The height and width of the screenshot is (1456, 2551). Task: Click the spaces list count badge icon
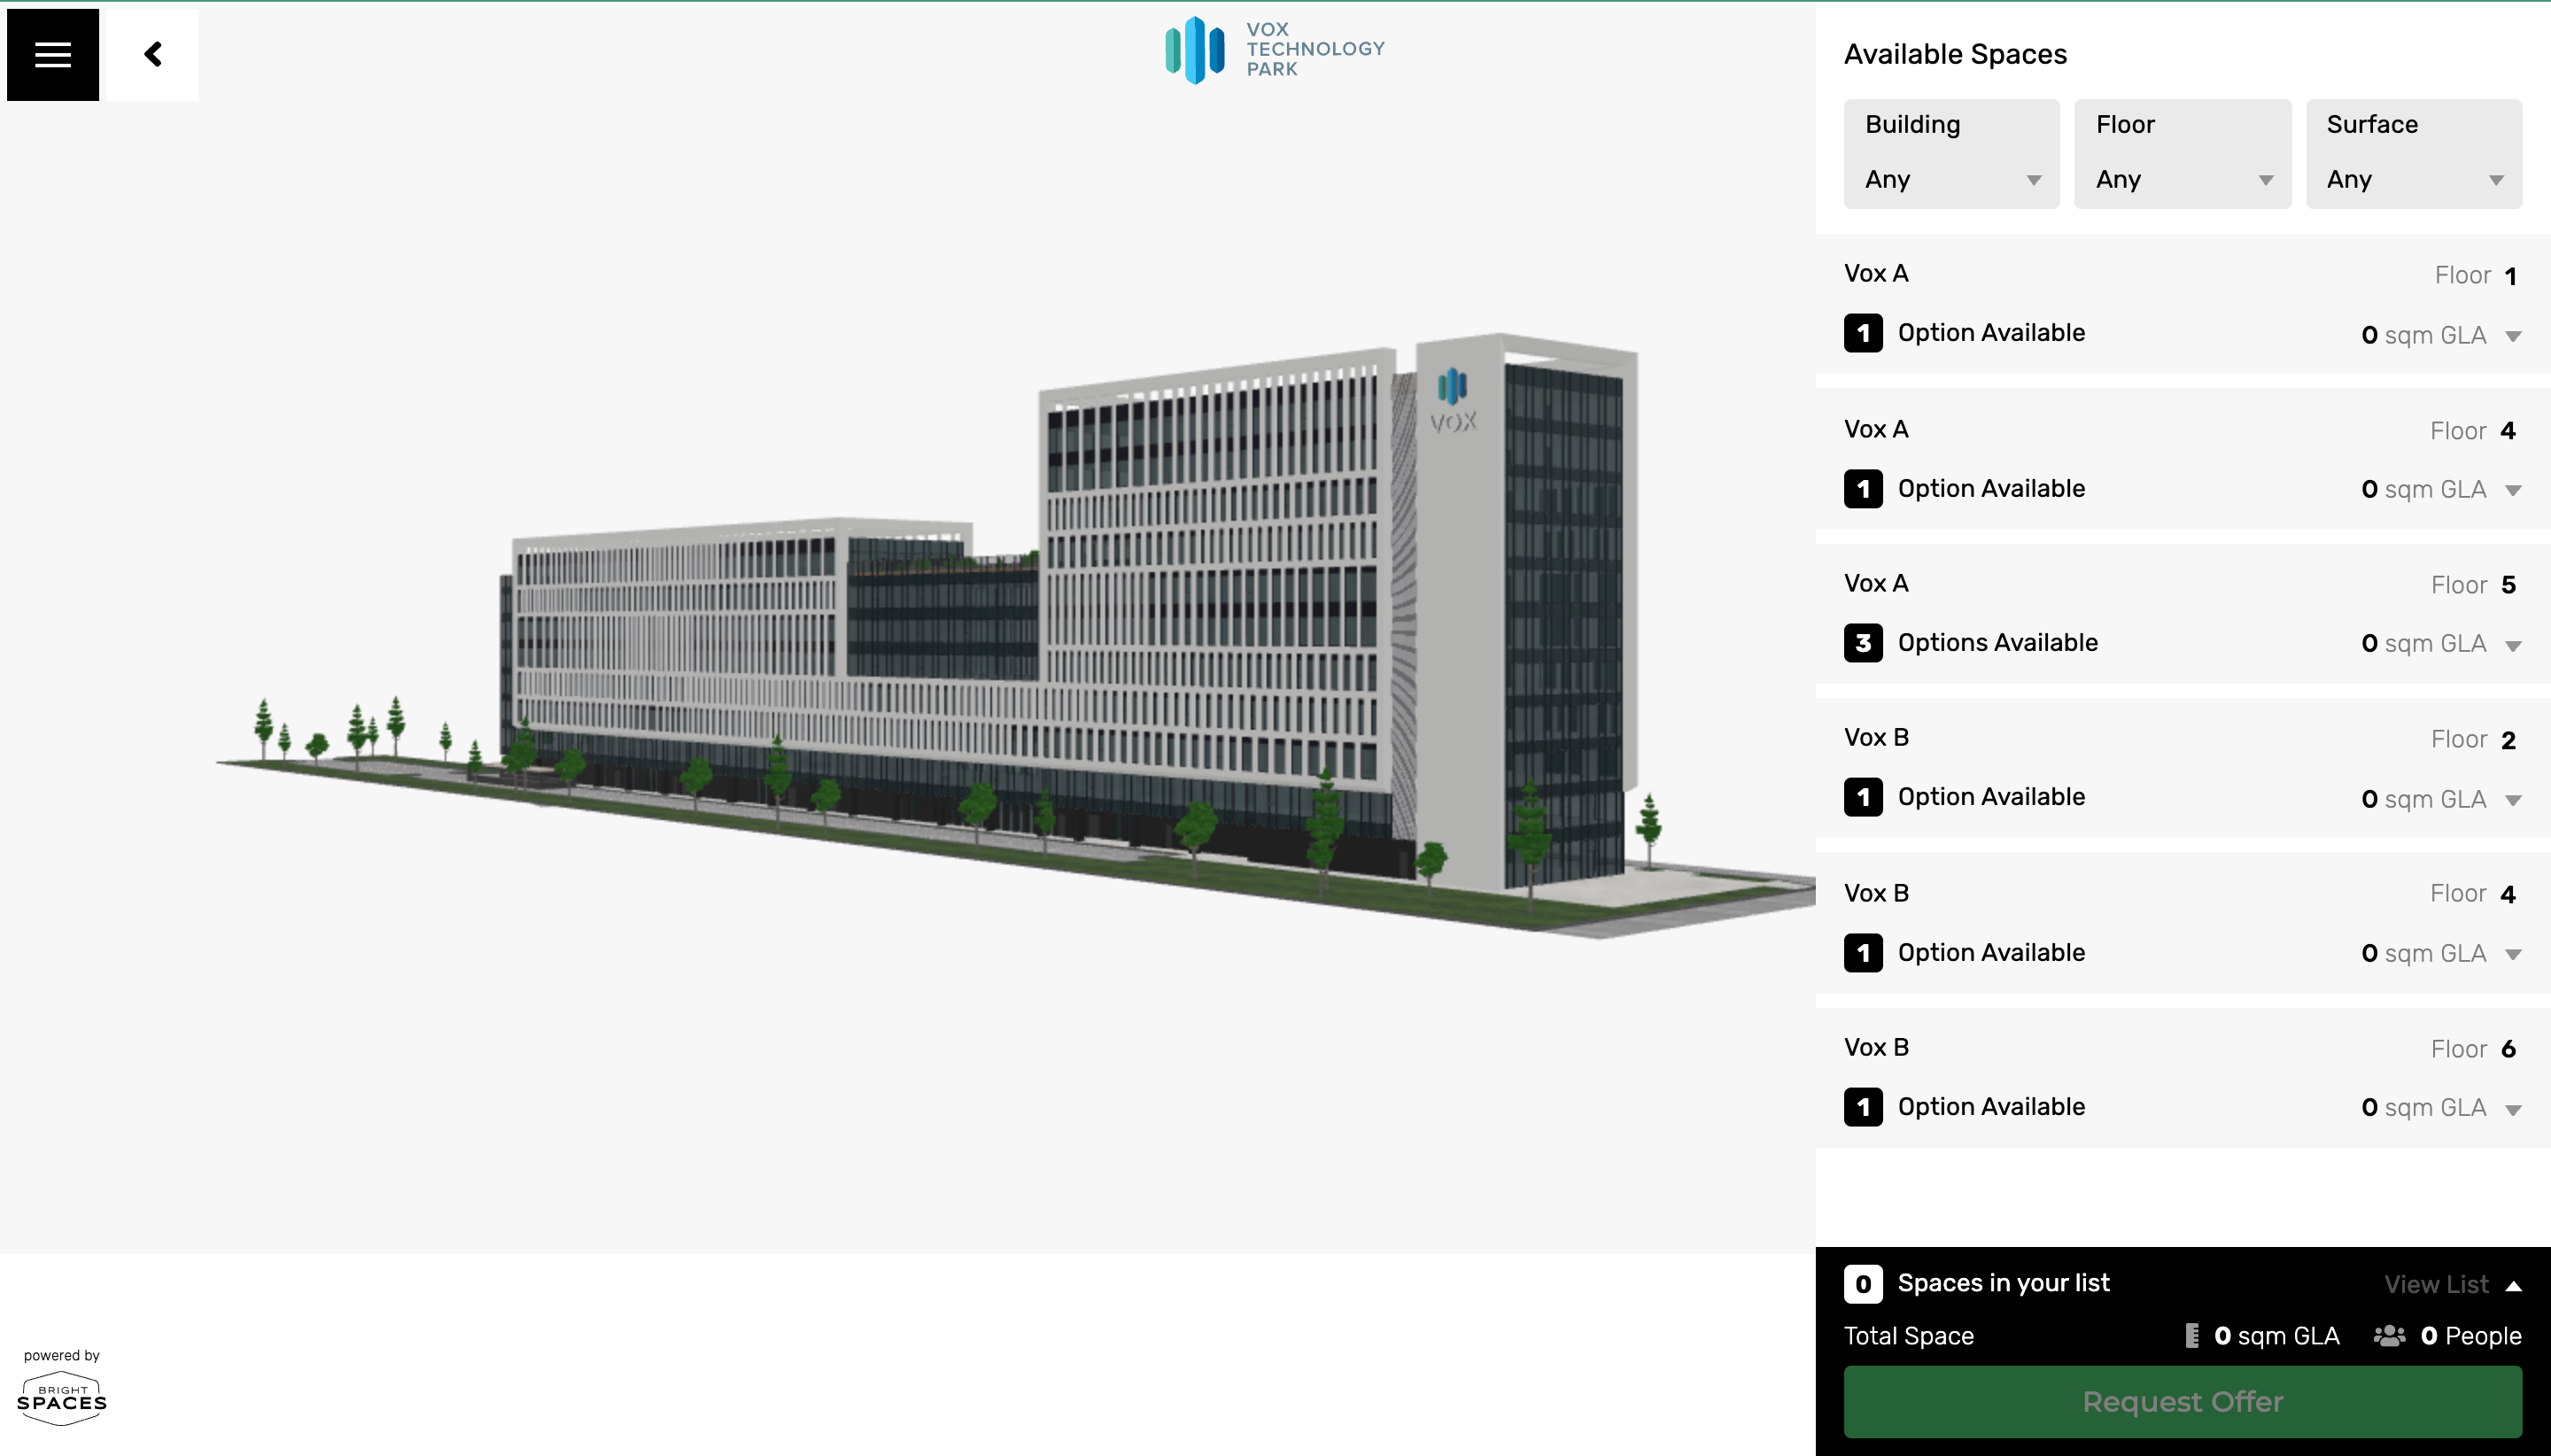point(1865,1282)
